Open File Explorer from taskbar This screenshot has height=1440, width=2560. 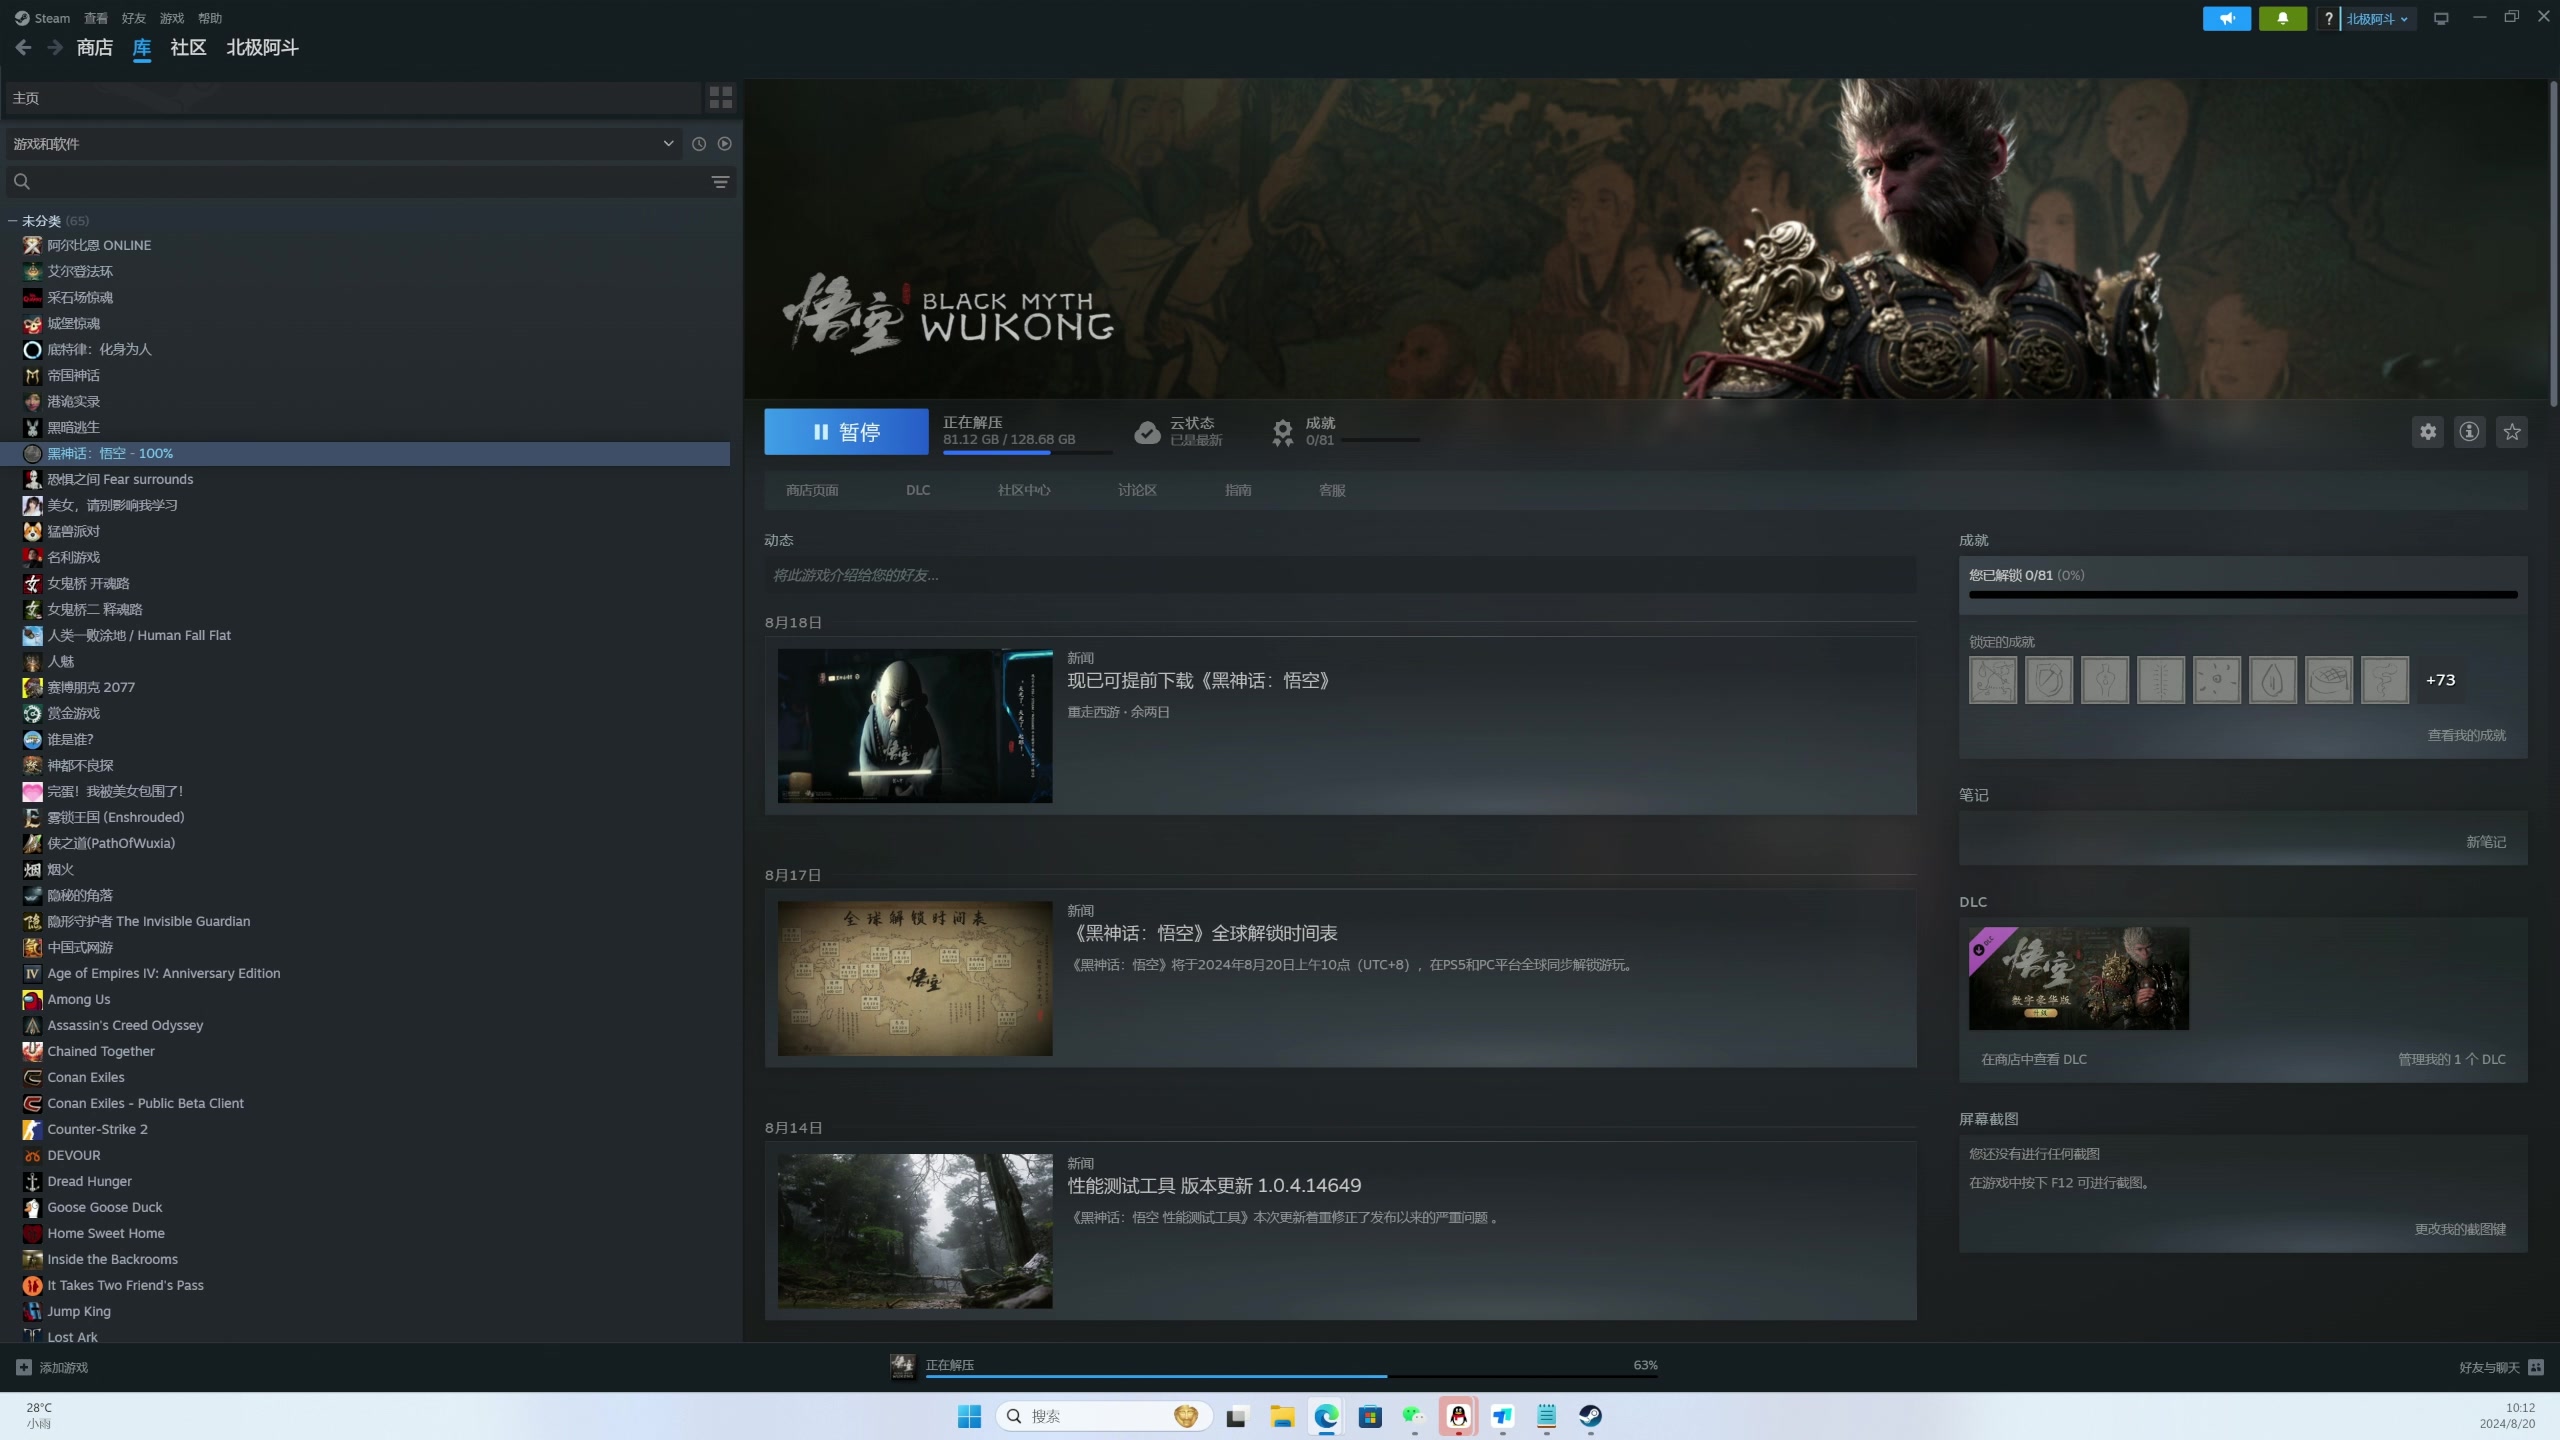point(1282,1416)
